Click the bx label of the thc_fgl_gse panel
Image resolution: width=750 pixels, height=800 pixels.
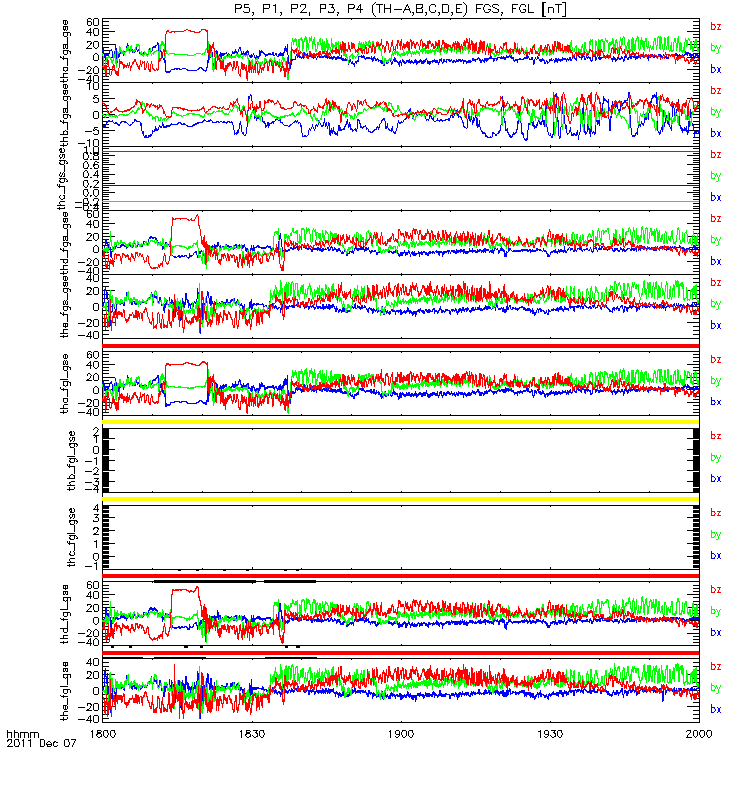pyautogui.click(x=715, y=556)
